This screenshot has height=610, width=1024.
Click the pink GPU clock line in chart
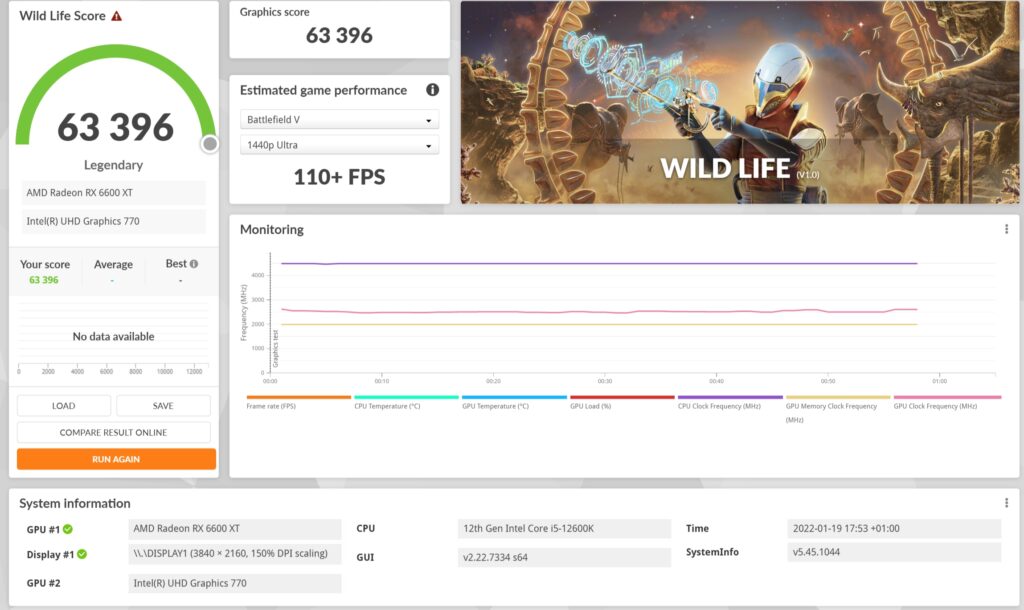pyautogui.click(x=599, y=312)
